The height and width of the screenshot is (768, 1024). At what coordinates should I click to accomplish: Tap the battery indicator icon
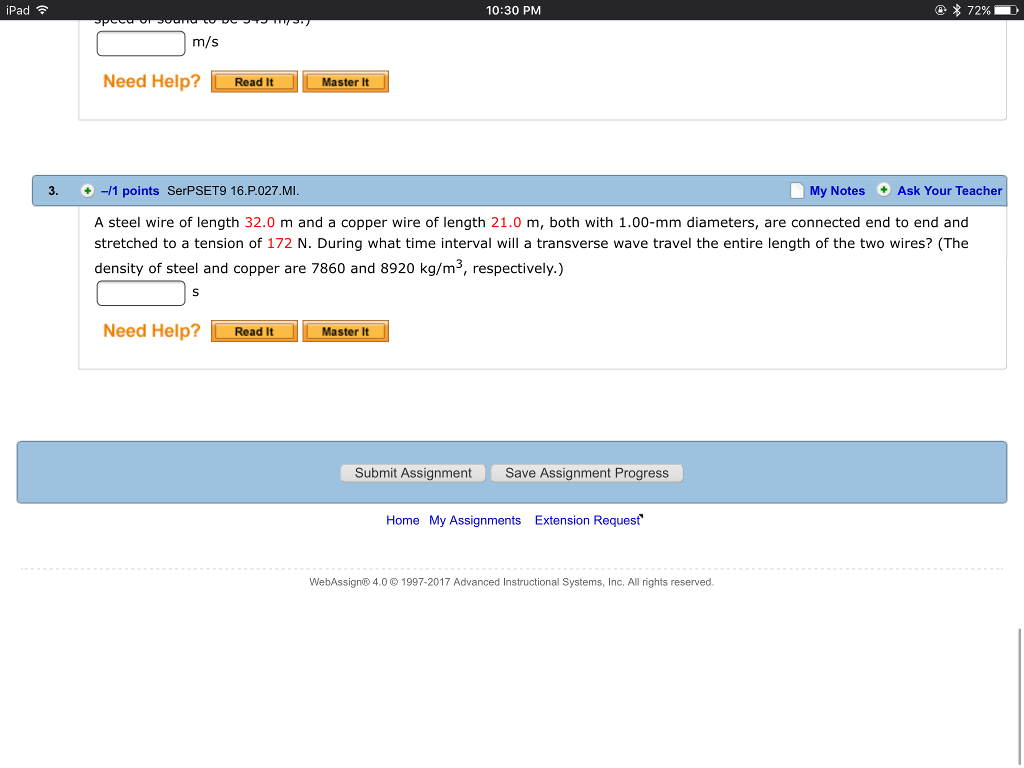tap(1006, 10)
